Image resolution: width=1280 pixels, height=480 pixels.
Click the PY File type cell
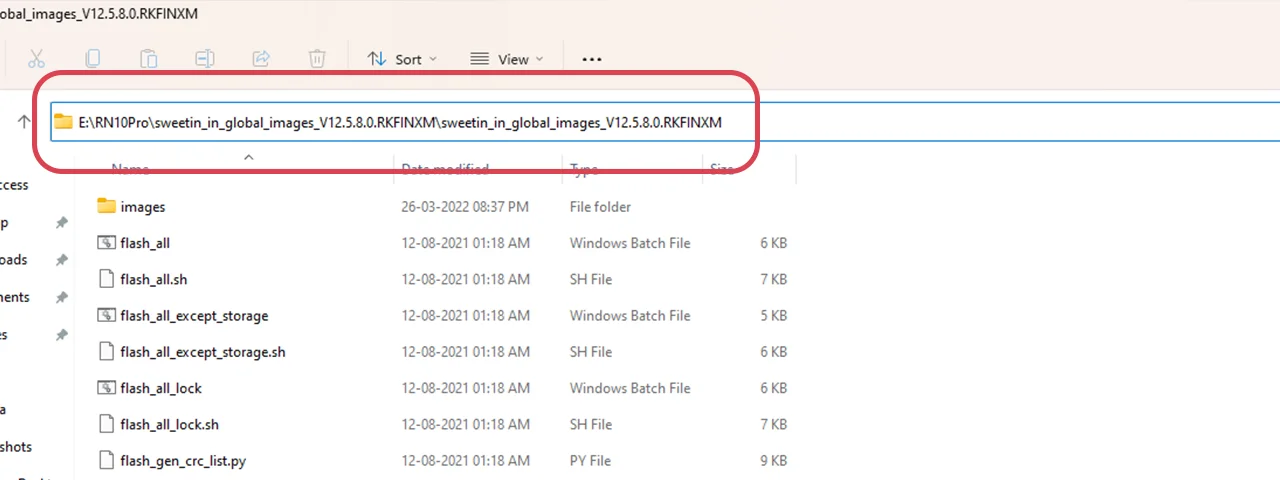[x=591, y=461]
